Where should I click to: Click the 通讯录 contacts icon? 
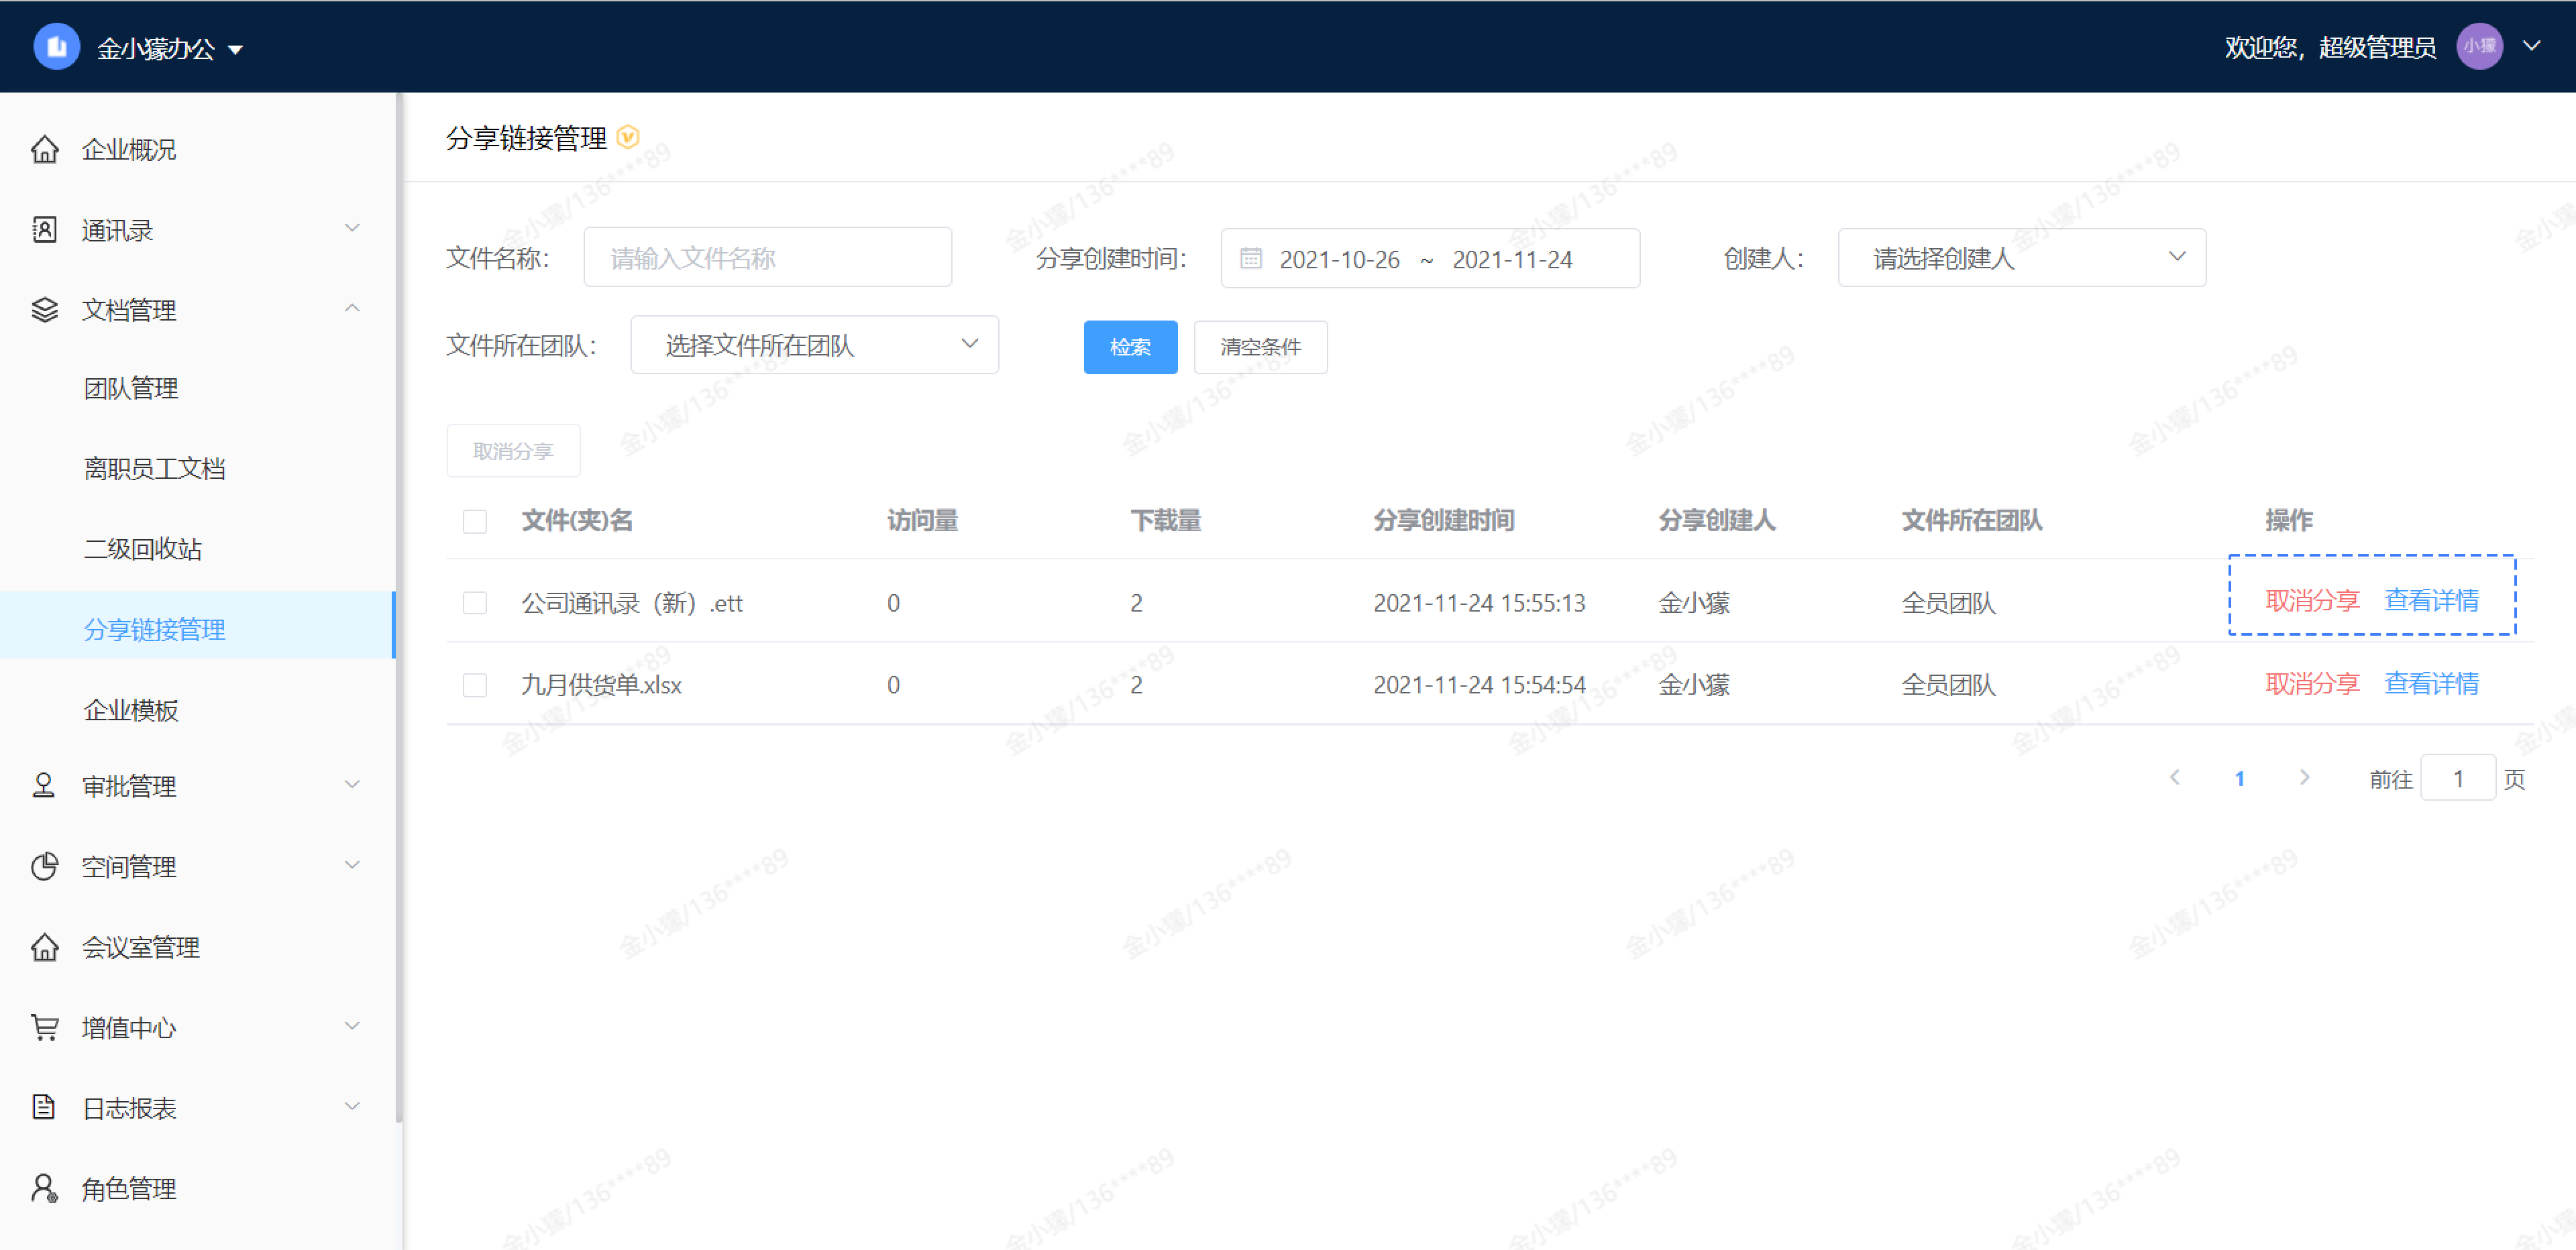click(44, 230)
